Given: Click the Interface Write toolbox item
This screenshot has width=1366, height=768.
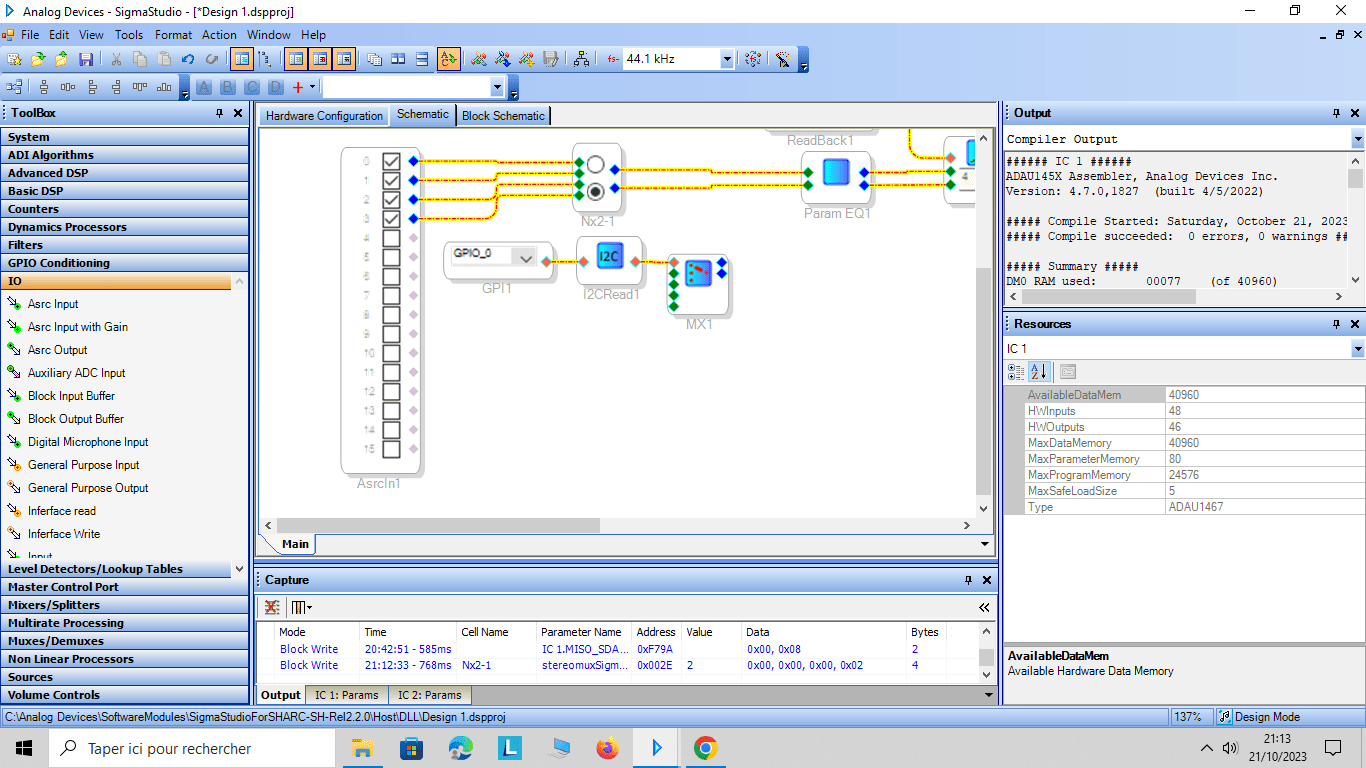Looking at the screenshot, I should [x=64, y=534].
